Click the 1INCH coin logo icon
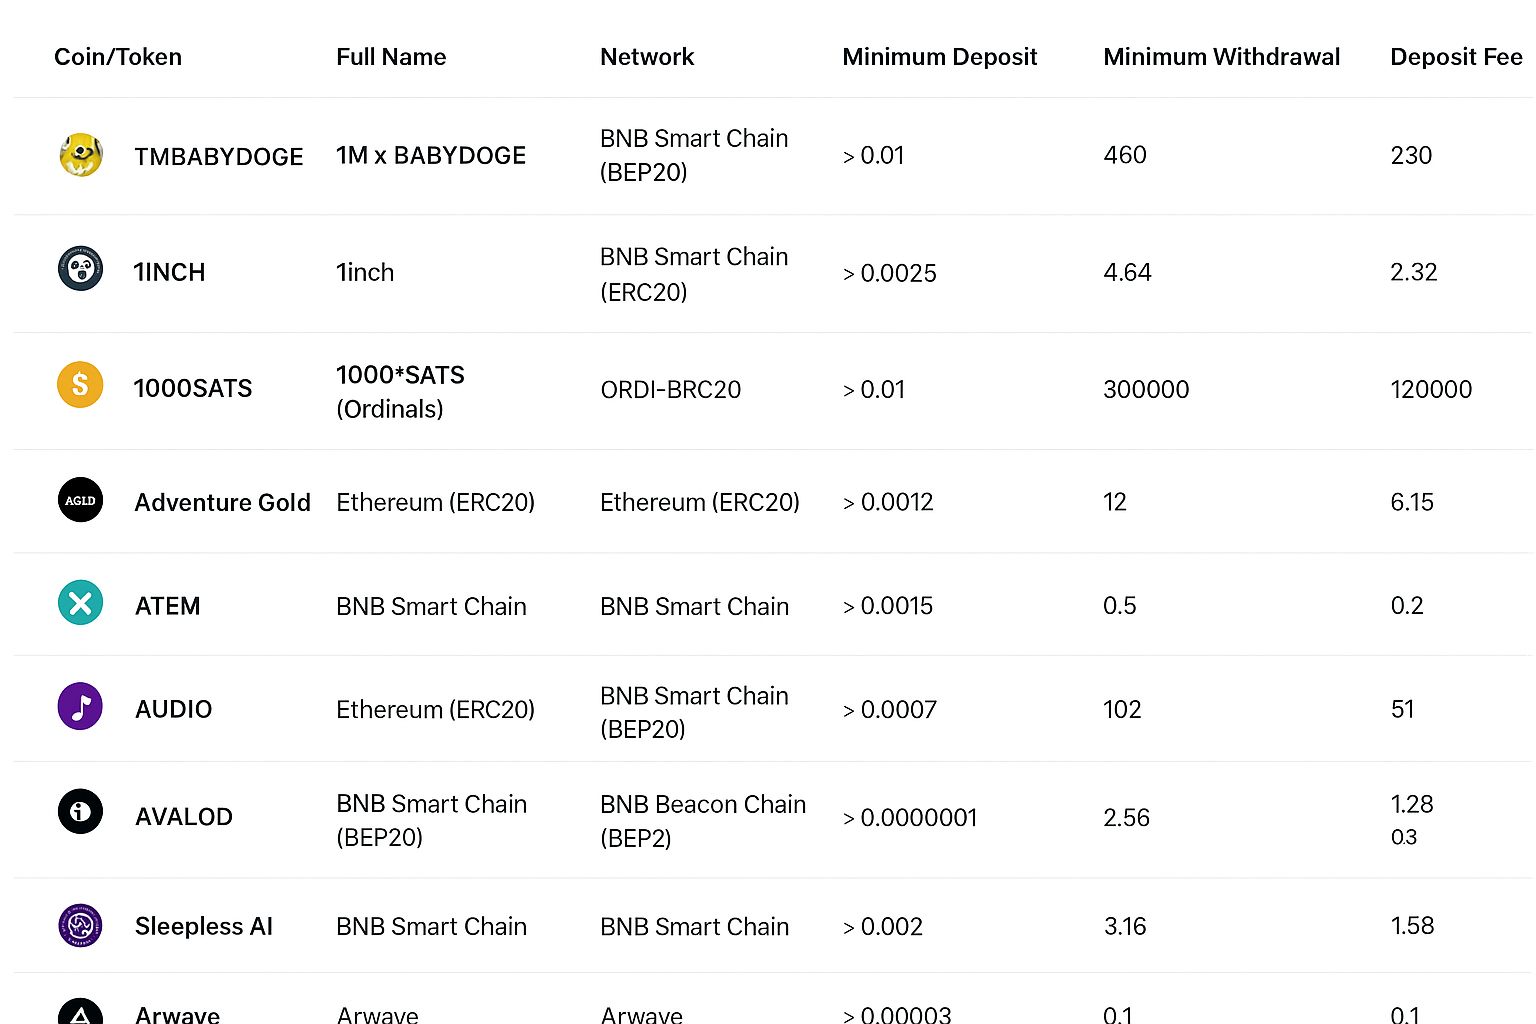The image size is (1536, 1024). (80, 269)
